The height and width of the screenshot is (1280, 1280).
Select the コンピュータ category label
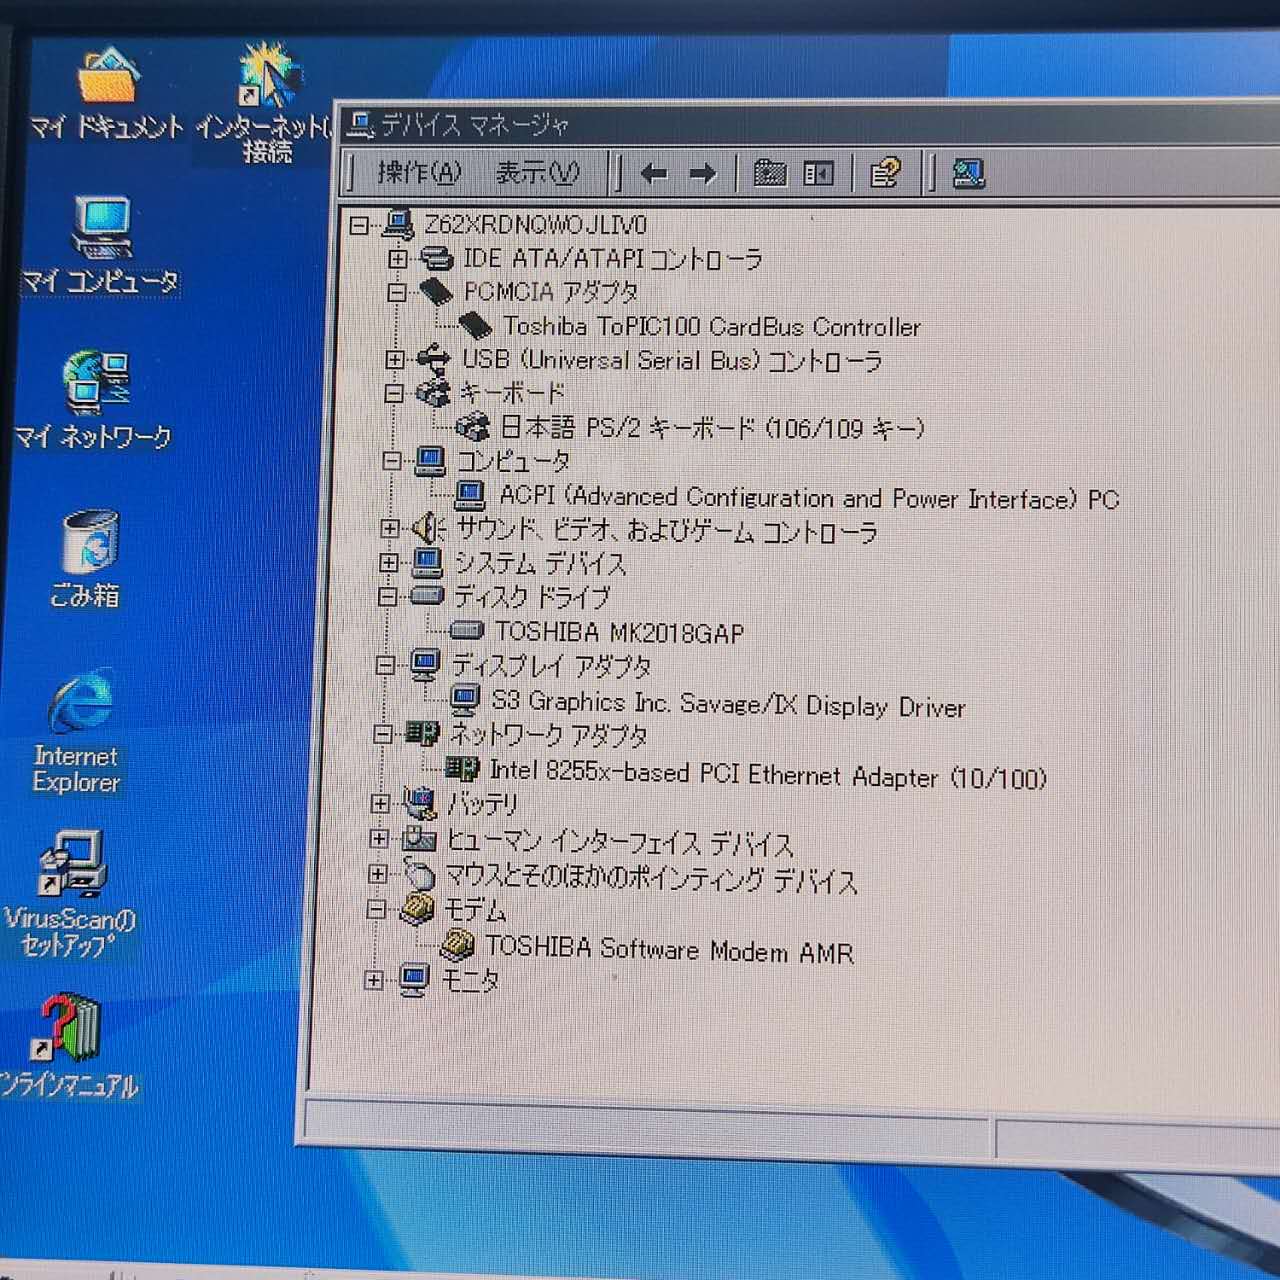[x=513, y=461]
